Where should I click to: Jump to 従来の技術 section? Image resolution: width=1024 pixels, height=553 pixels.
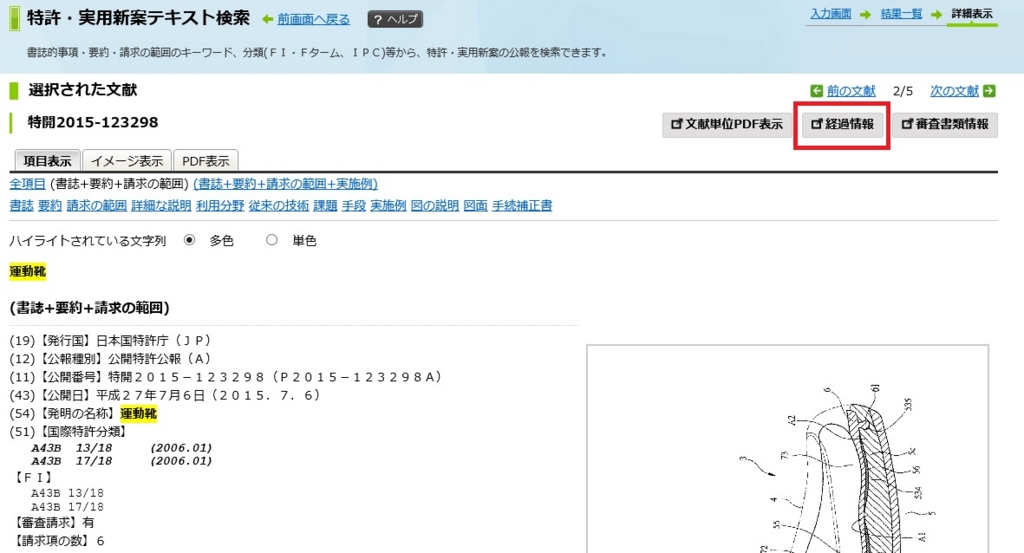tap(279, 206)
